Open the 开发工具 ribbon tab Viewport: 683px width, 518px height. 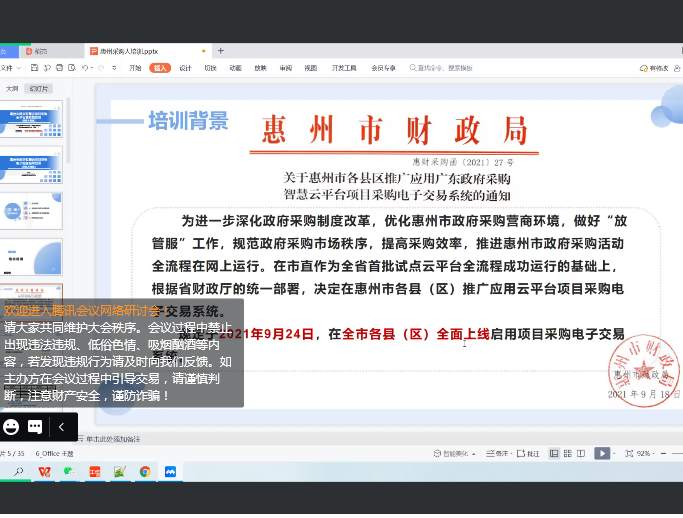[x=344, y=68]
